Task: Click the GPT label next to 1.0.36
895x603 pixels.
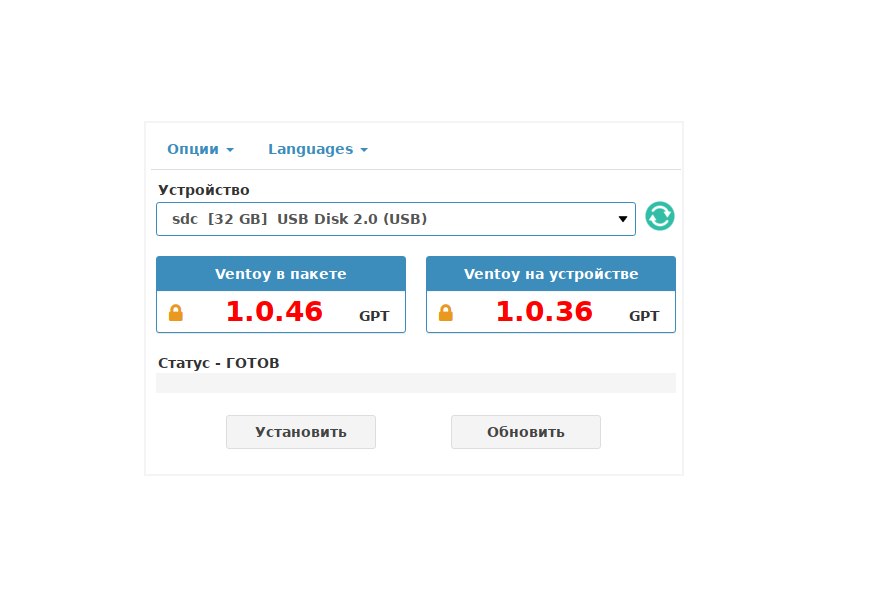Action: tap(644, 316)
